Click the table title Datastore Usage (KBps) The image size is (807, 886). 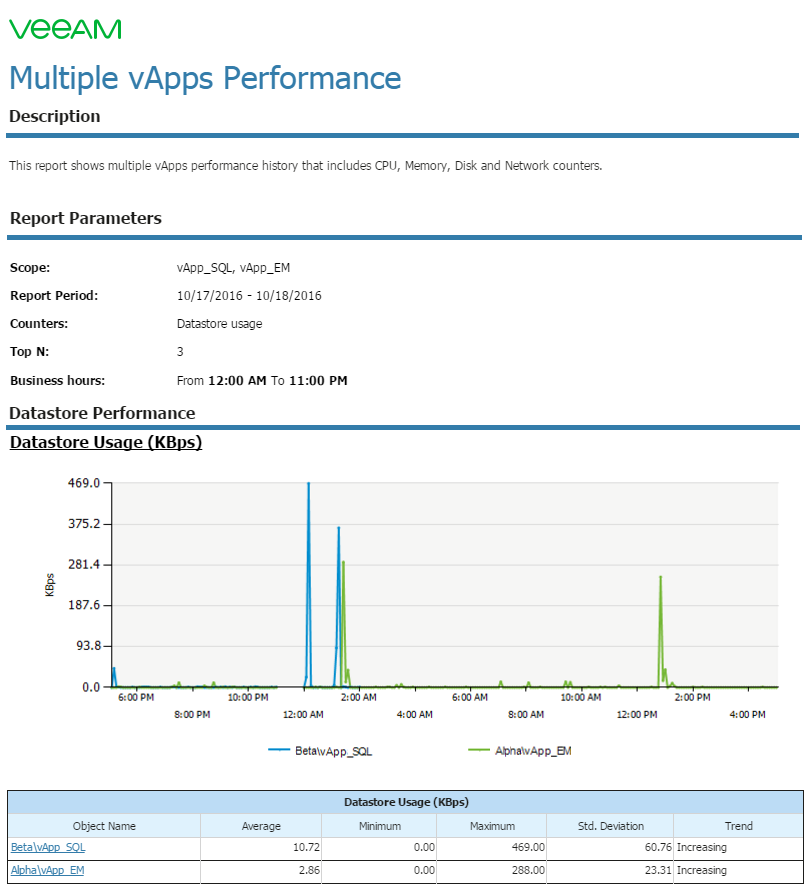[406, 802]
